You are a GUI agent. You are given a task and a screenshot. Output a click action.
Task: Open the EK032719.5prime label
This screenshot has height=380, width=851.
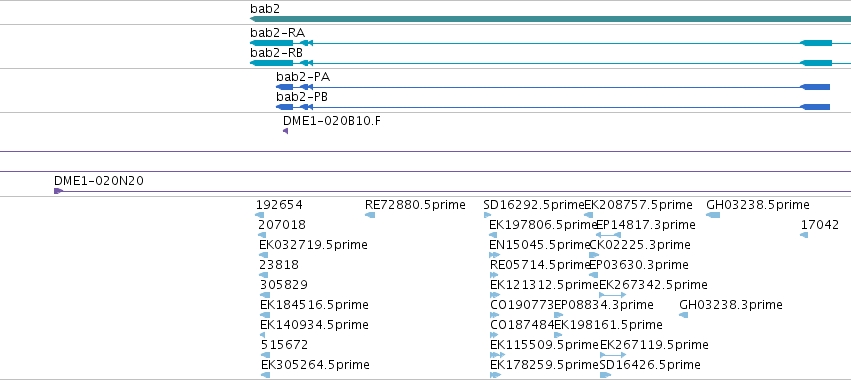(x=313, y=245)
